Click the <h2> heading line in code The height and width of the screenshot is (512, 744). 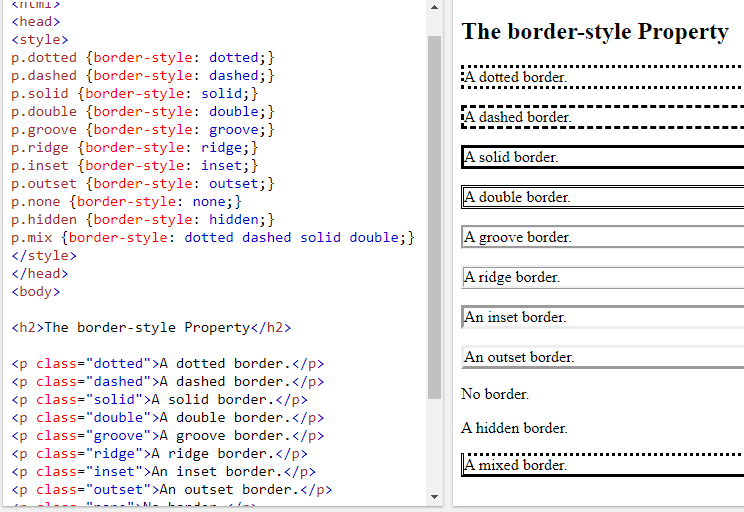point(151,328)
